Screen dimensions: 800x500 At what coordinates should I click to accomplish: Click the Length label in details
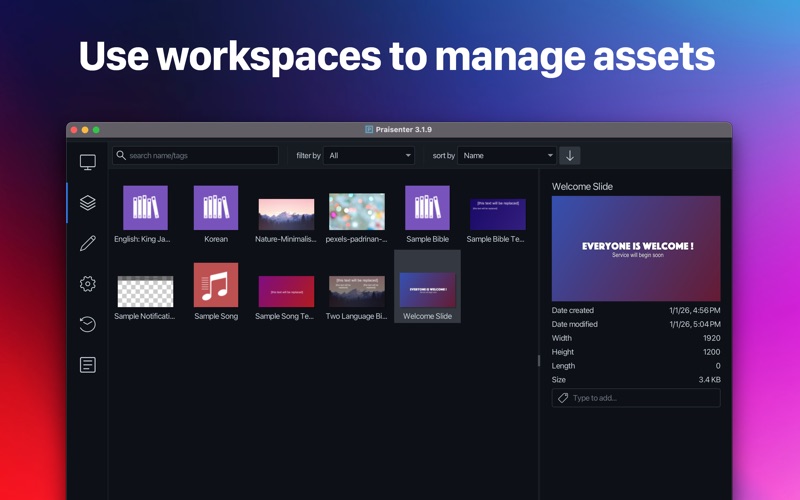(563, 366)
